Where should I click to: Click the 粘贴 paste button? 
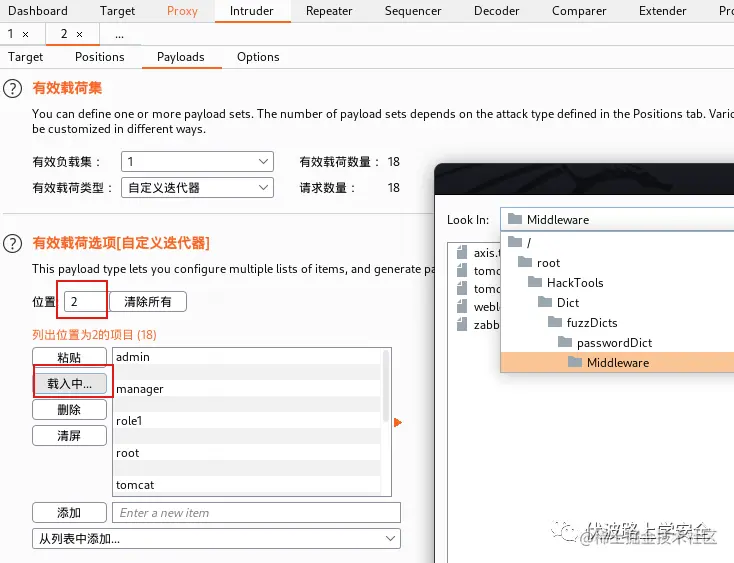click(x=69, y=357)
